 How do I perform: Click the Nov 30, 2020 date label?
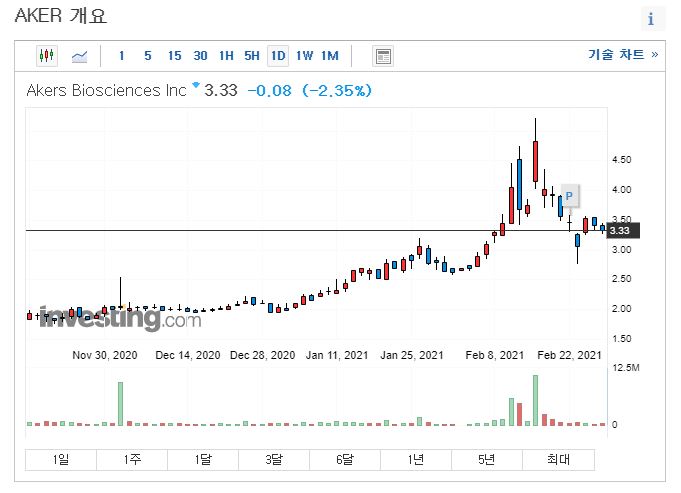(x=105, y=355)
